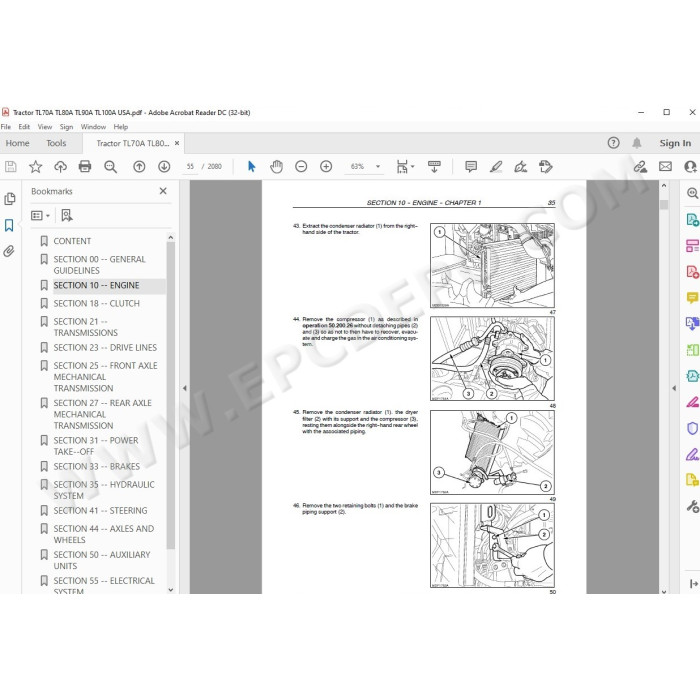
Task: Open the attachments paperclip panel
Action: pos(9,251)
